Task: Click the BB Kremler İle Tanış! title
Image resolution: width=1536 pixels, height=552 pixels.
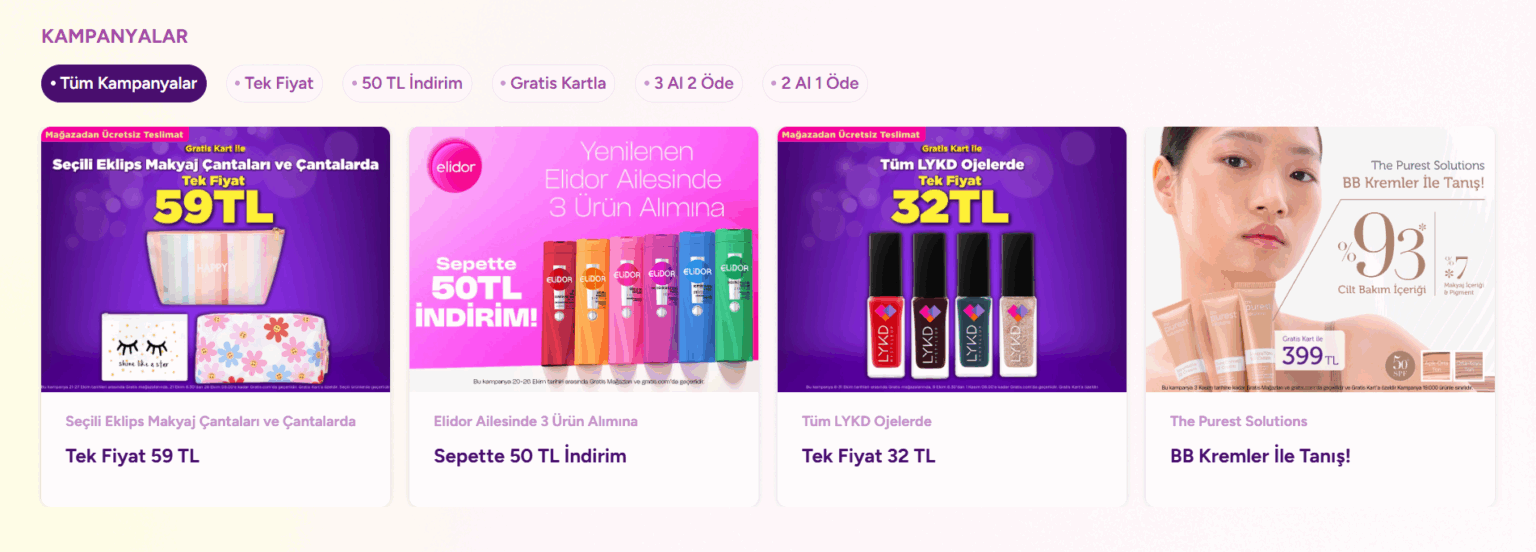Action: click(1260, 456)
